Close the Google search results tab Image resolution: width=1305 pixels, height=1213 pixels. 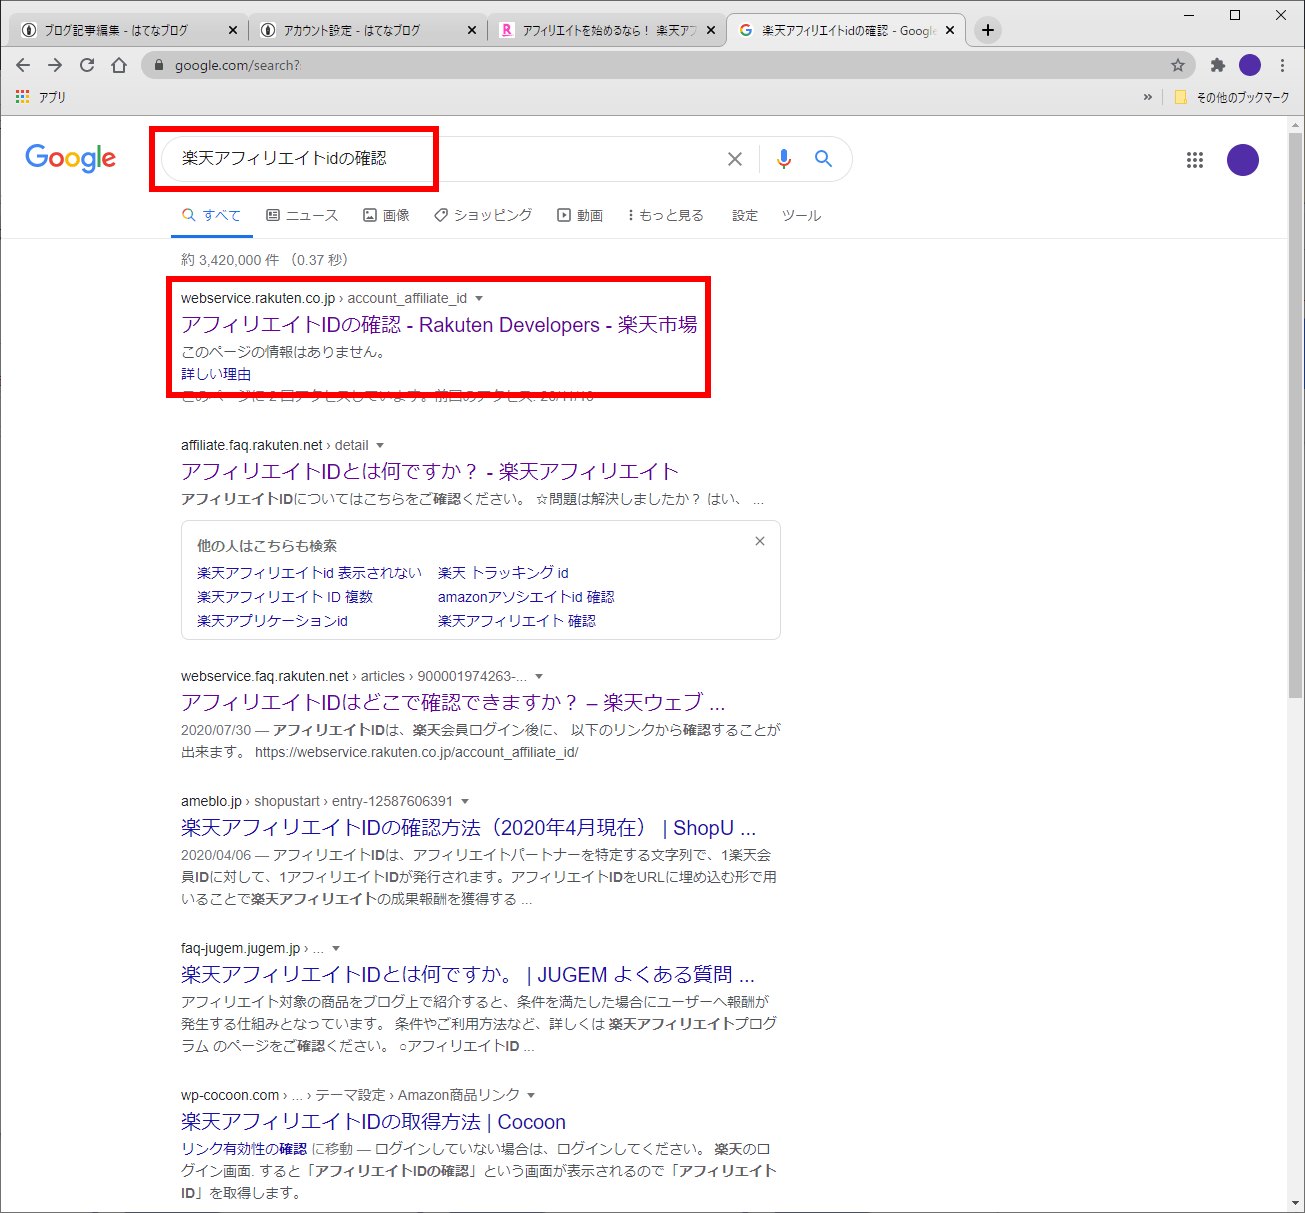(x=950, y=30)
